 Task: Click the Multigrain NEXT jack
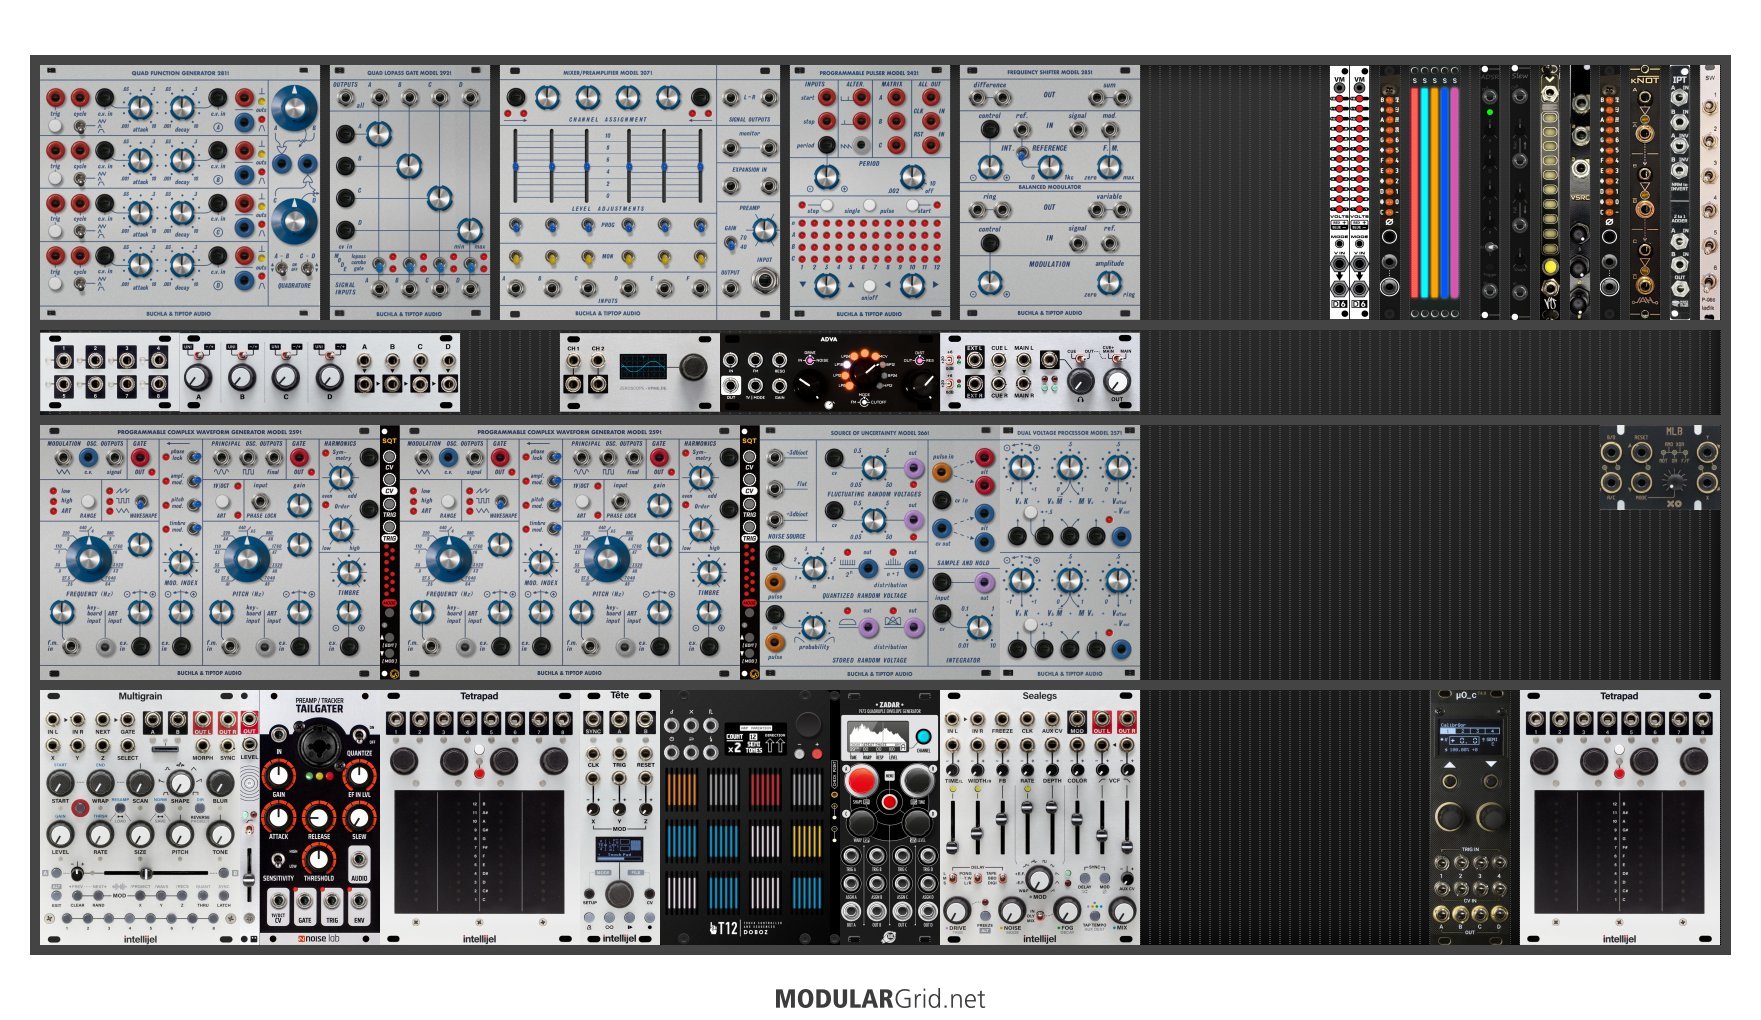(x=102, y=720)
